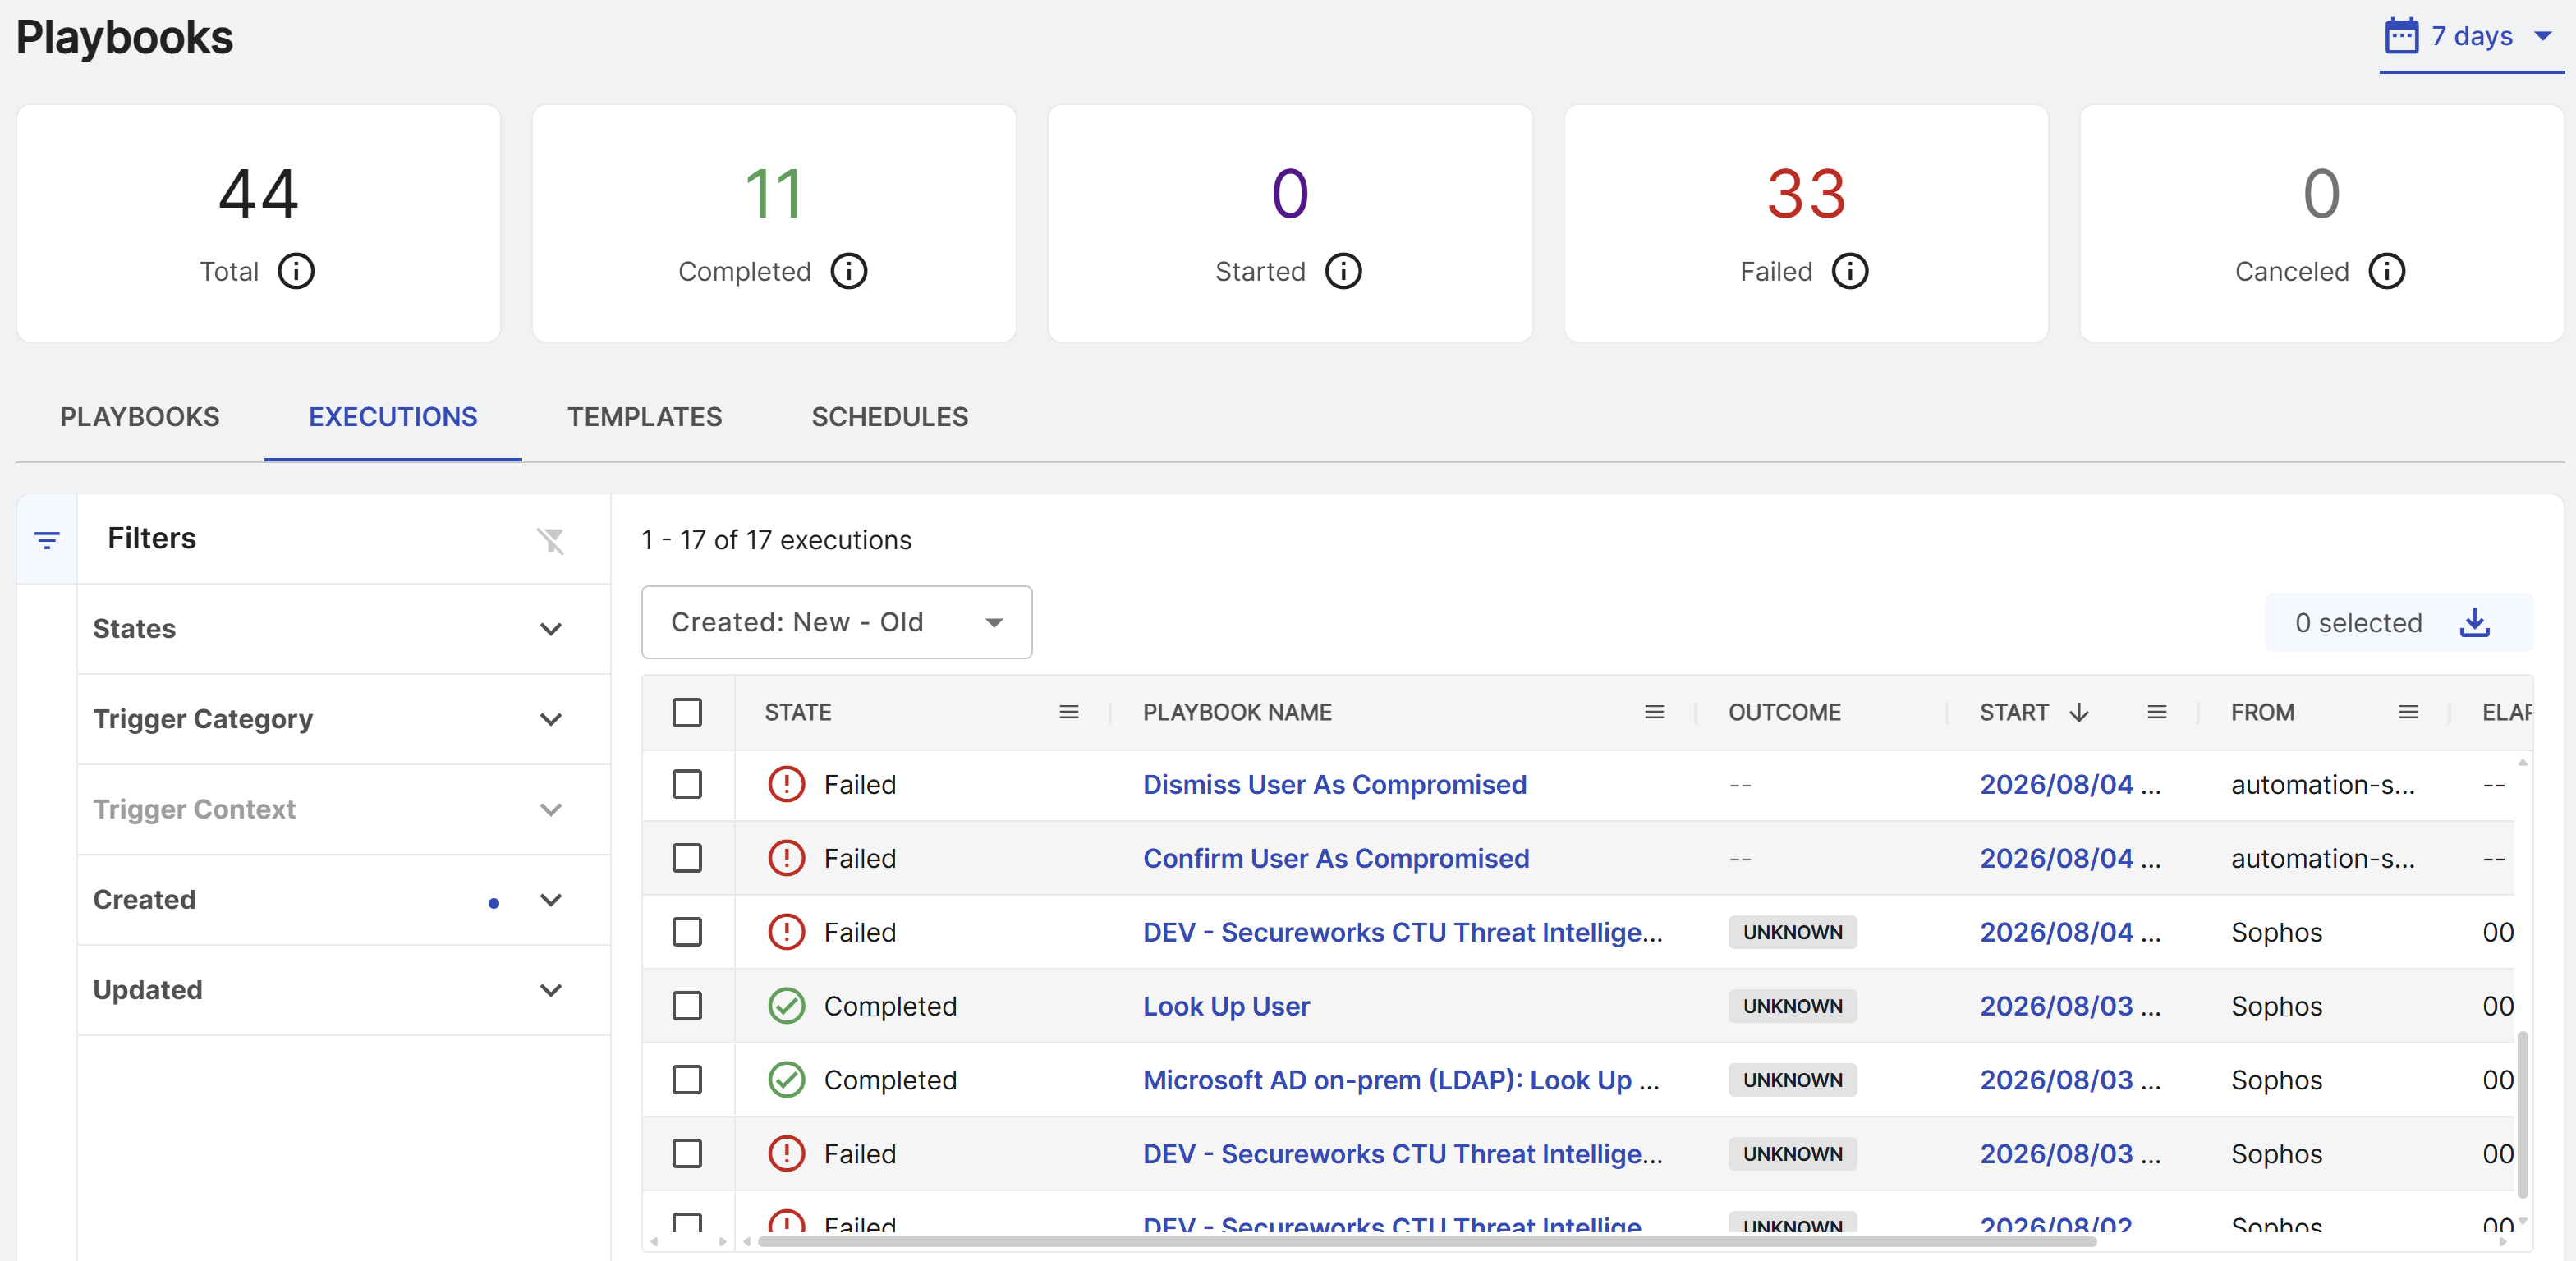This screenshot has height=1261, width=2576.
Task: Expand the States filter section
Action: pyautogui.click(x=343, y=629)
